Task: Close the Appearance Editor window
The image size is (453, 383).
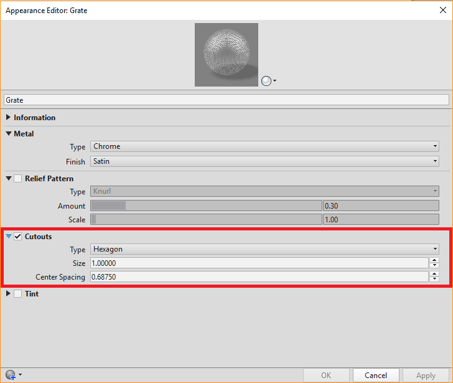Action: 443,10
